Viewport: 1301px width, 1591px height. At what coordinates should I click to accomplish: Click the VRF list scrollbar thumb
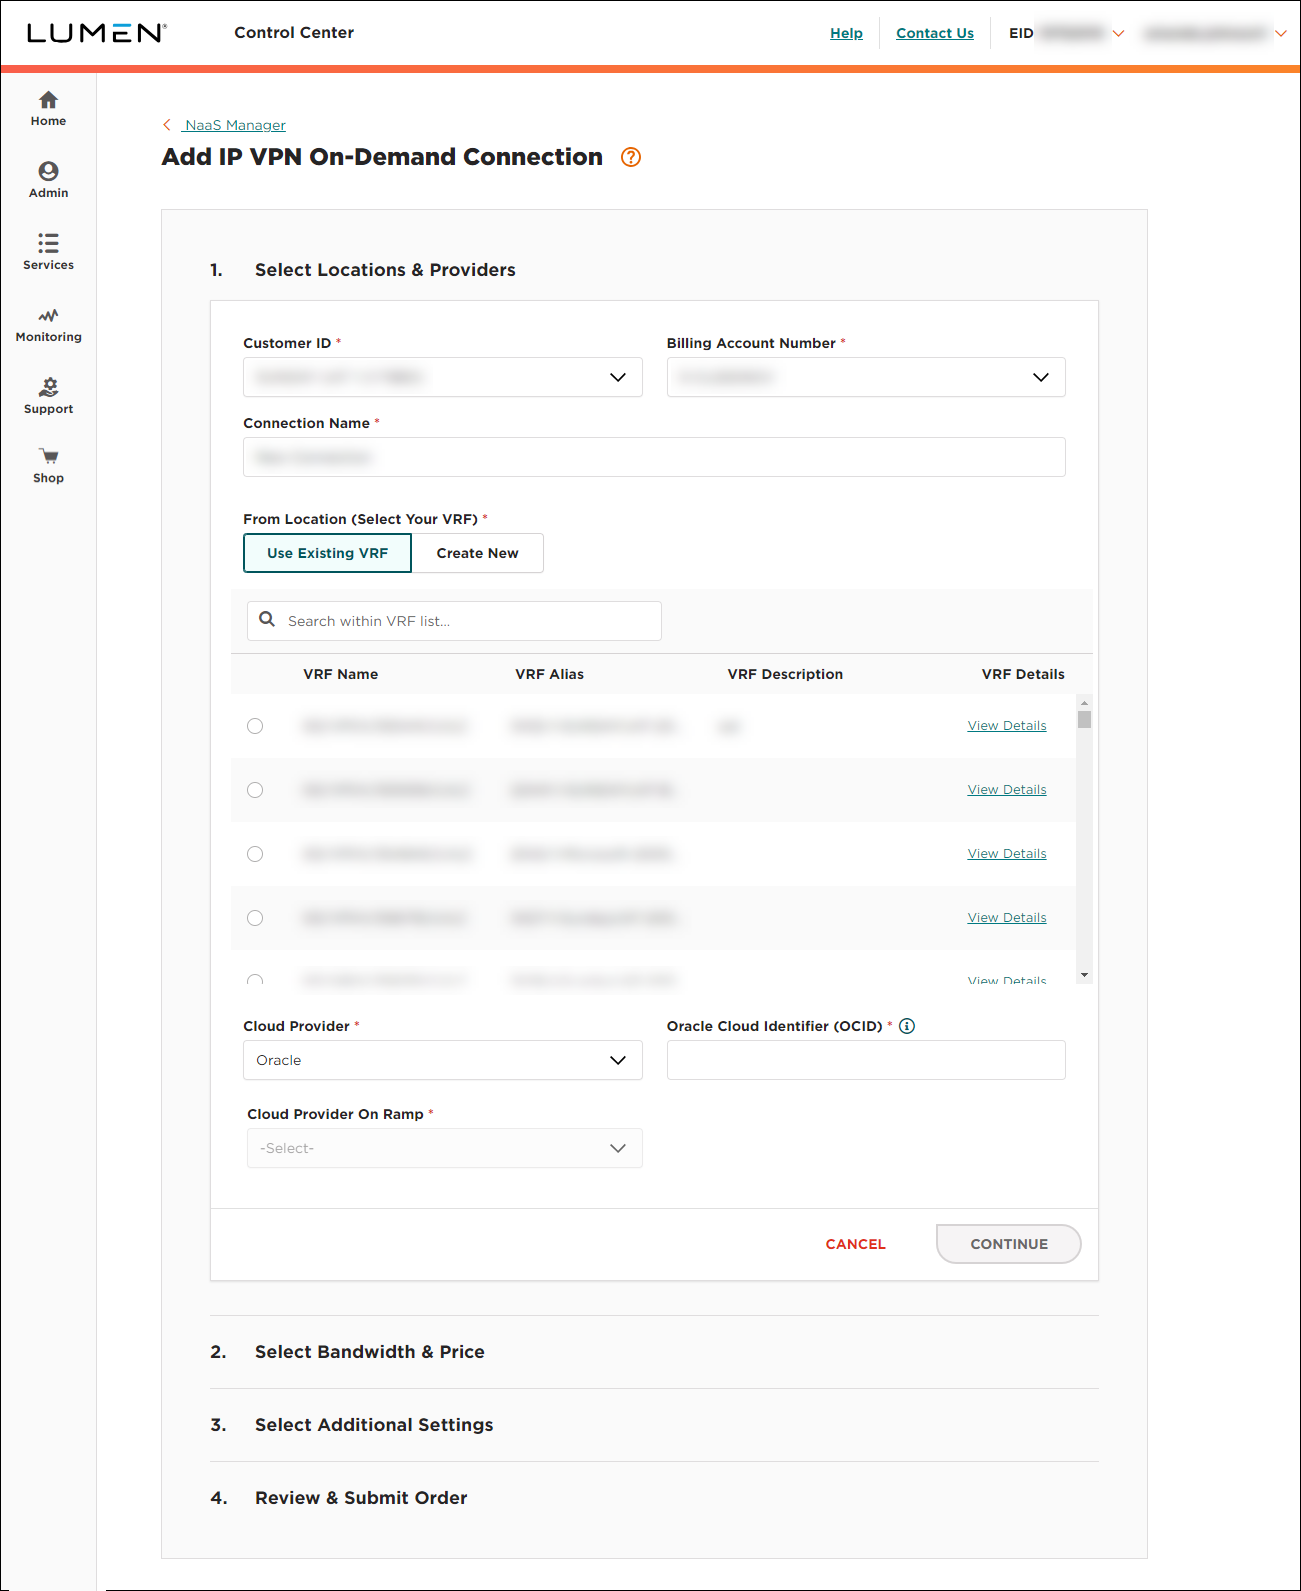1084,719
